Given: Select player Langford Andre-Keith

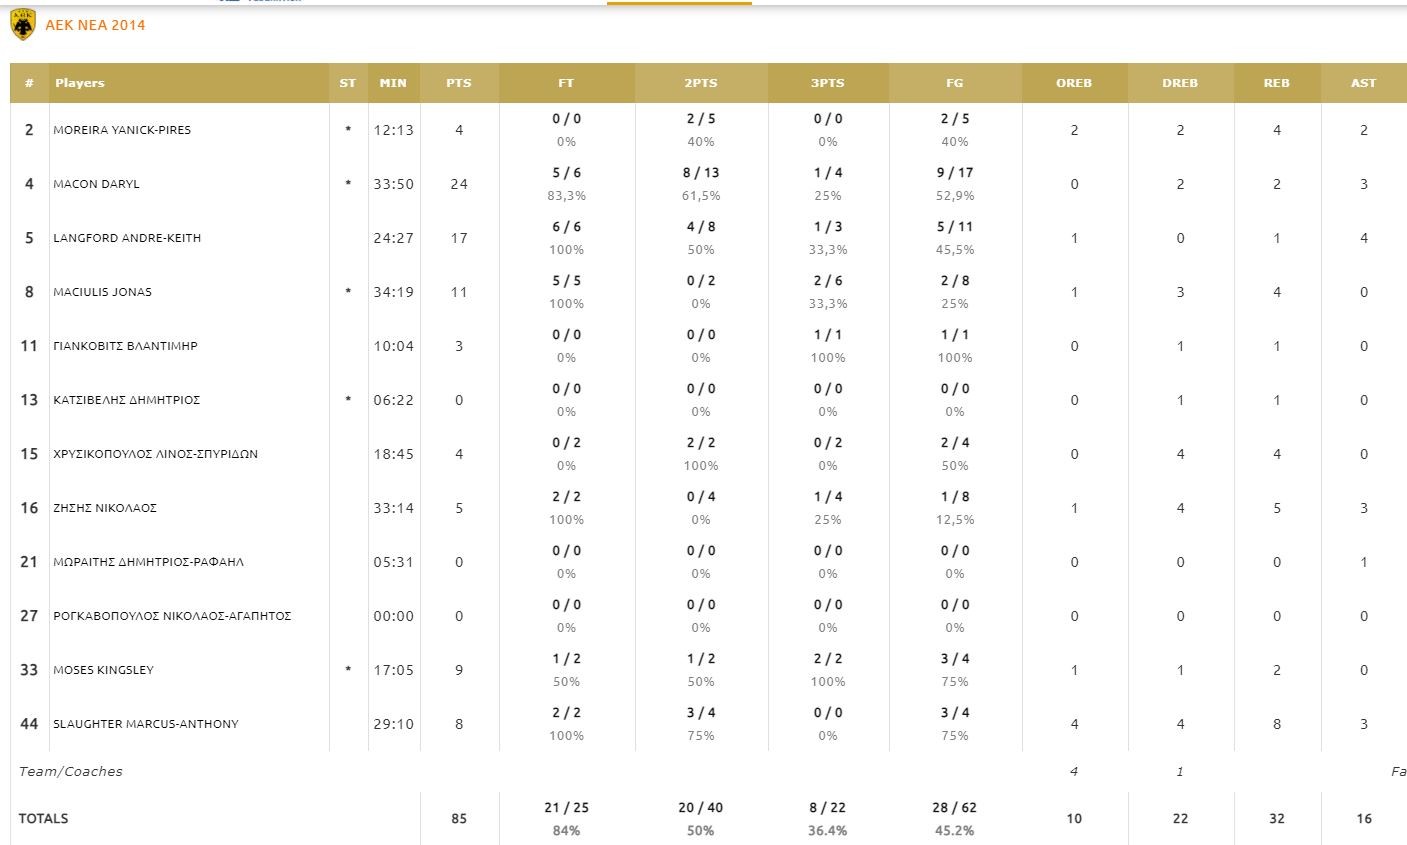Looking at the screenshot, I should 127,238.
